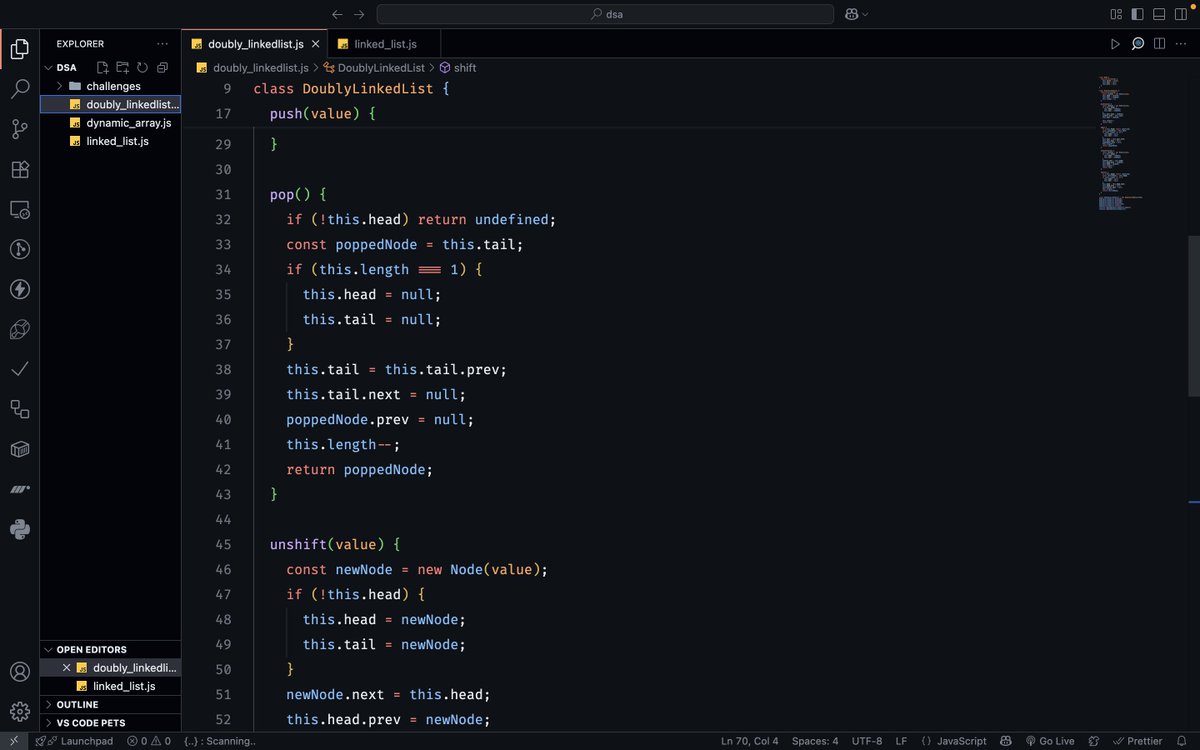Expand the challenges folder
This screenshot has width=1200, height=750.
[x=110, y=86]
